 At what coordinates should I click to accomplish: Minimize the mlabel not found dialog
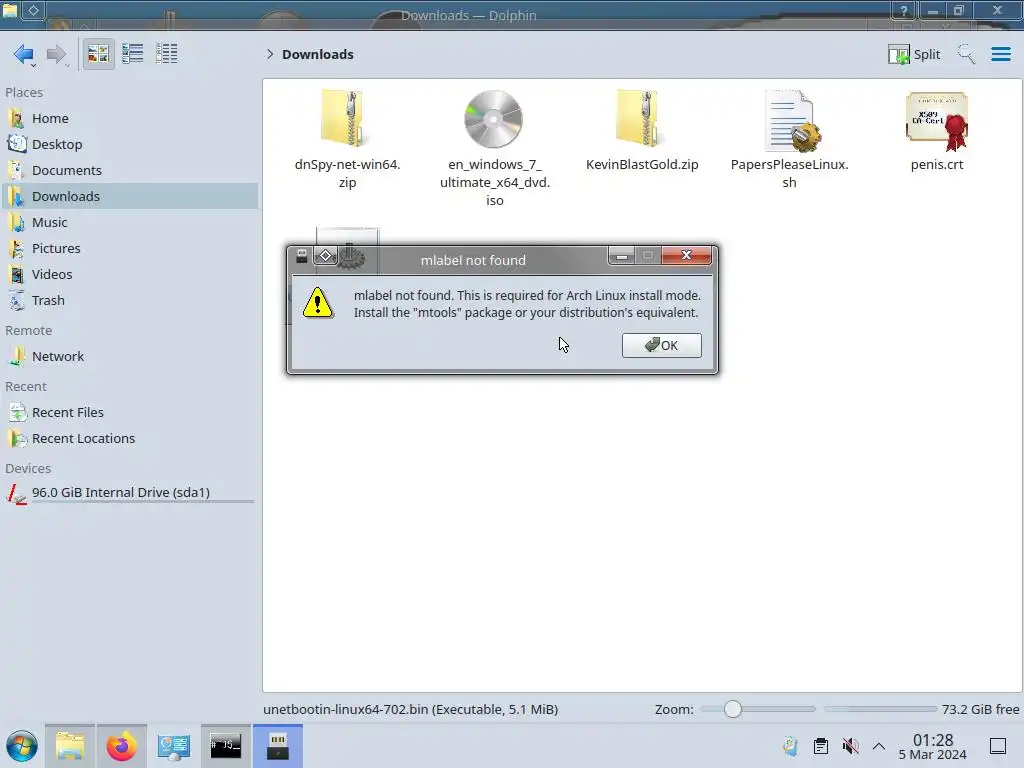(622, 255)
